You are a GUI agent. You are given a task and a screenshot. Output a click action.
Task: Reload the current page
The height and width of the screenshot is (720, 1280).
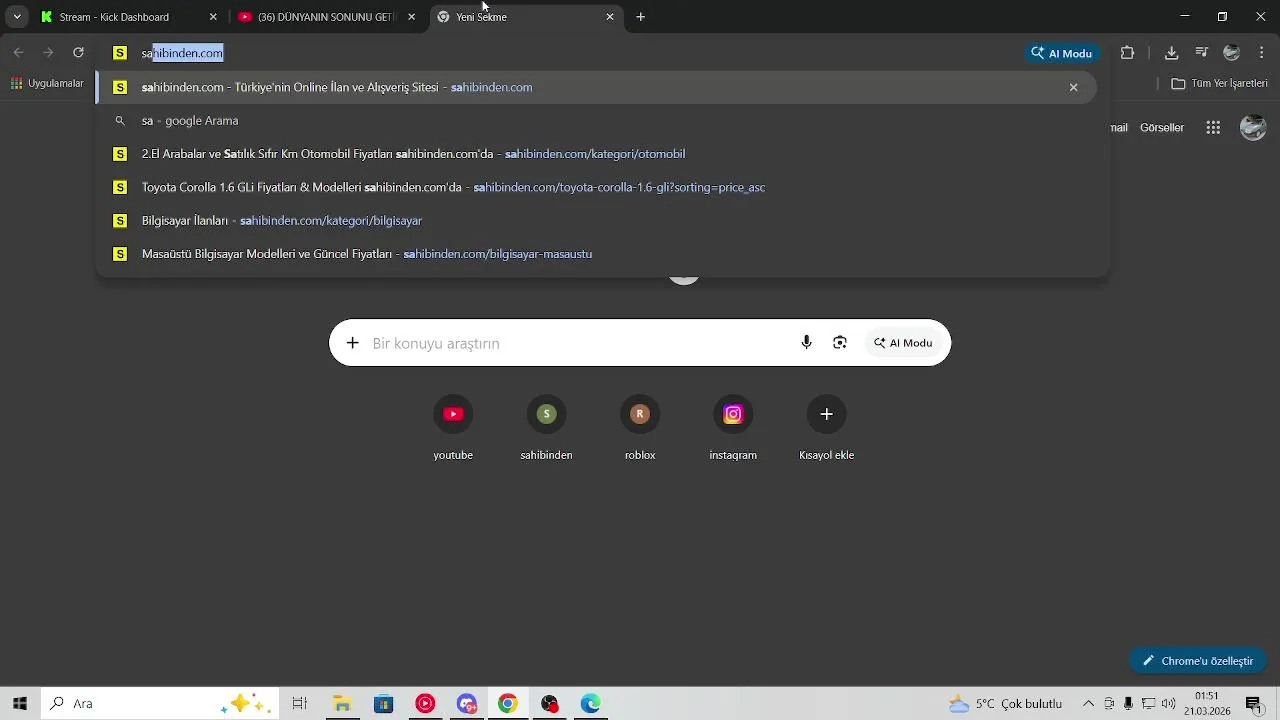(78, 53)
